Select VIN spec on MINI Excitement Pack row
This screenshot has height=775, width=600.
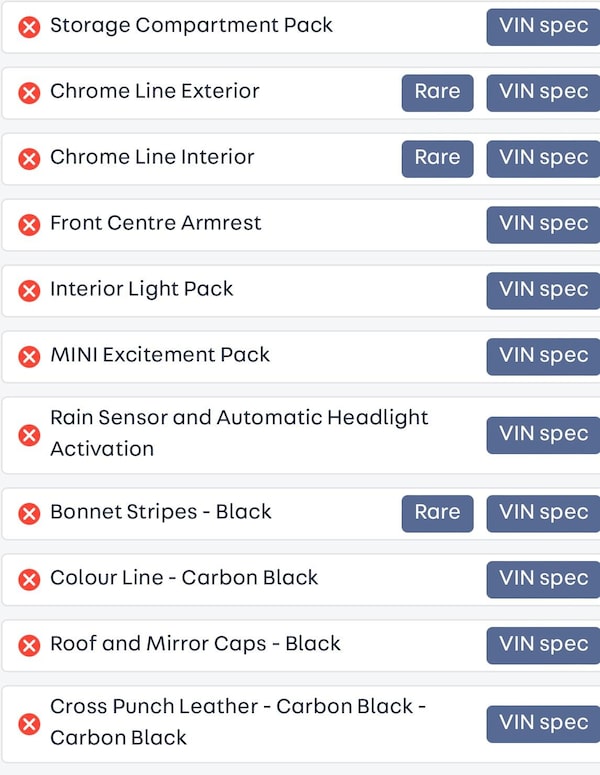[x=543, y=356]
